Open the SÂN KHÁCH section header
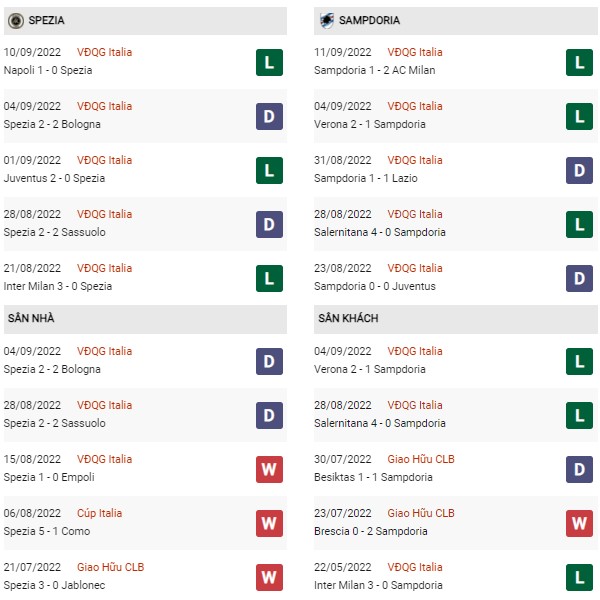Viewport: 600px width, 600px height. (x=455, y=319)
